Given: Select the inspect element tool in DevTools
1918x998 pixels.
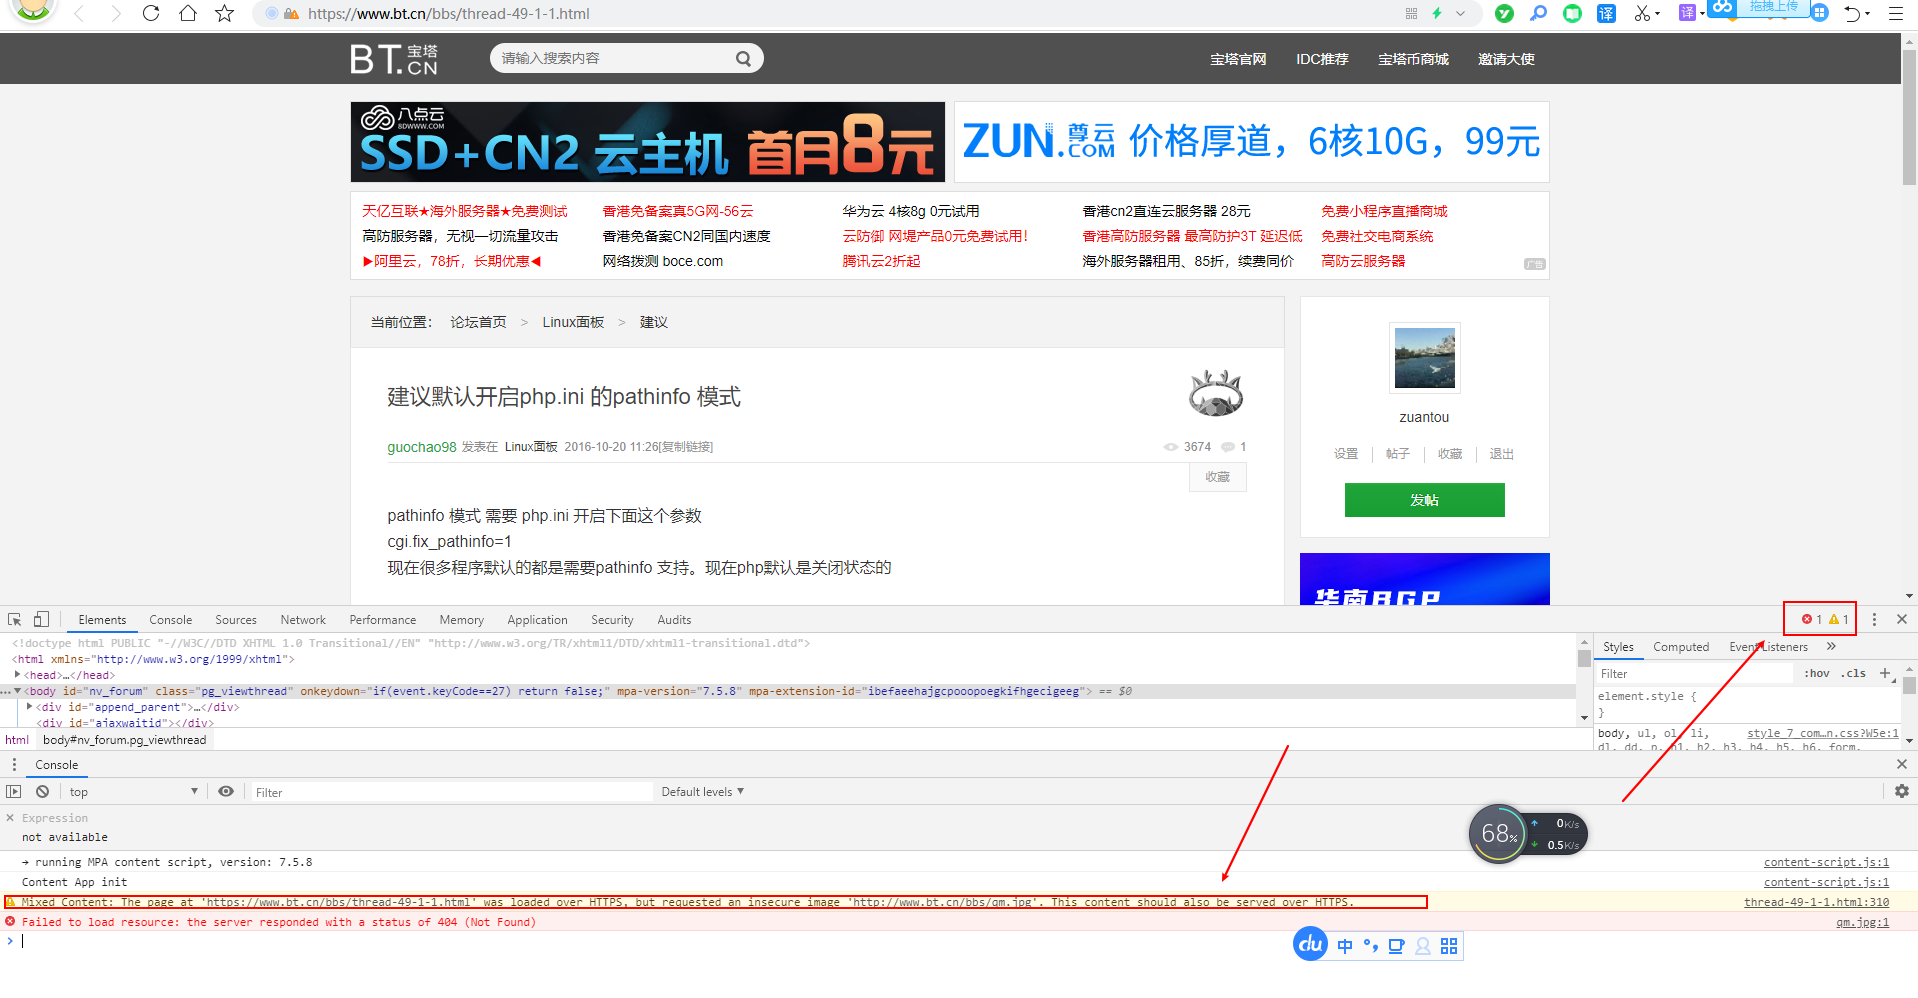Looking at the screenshot, I should 14,619.
